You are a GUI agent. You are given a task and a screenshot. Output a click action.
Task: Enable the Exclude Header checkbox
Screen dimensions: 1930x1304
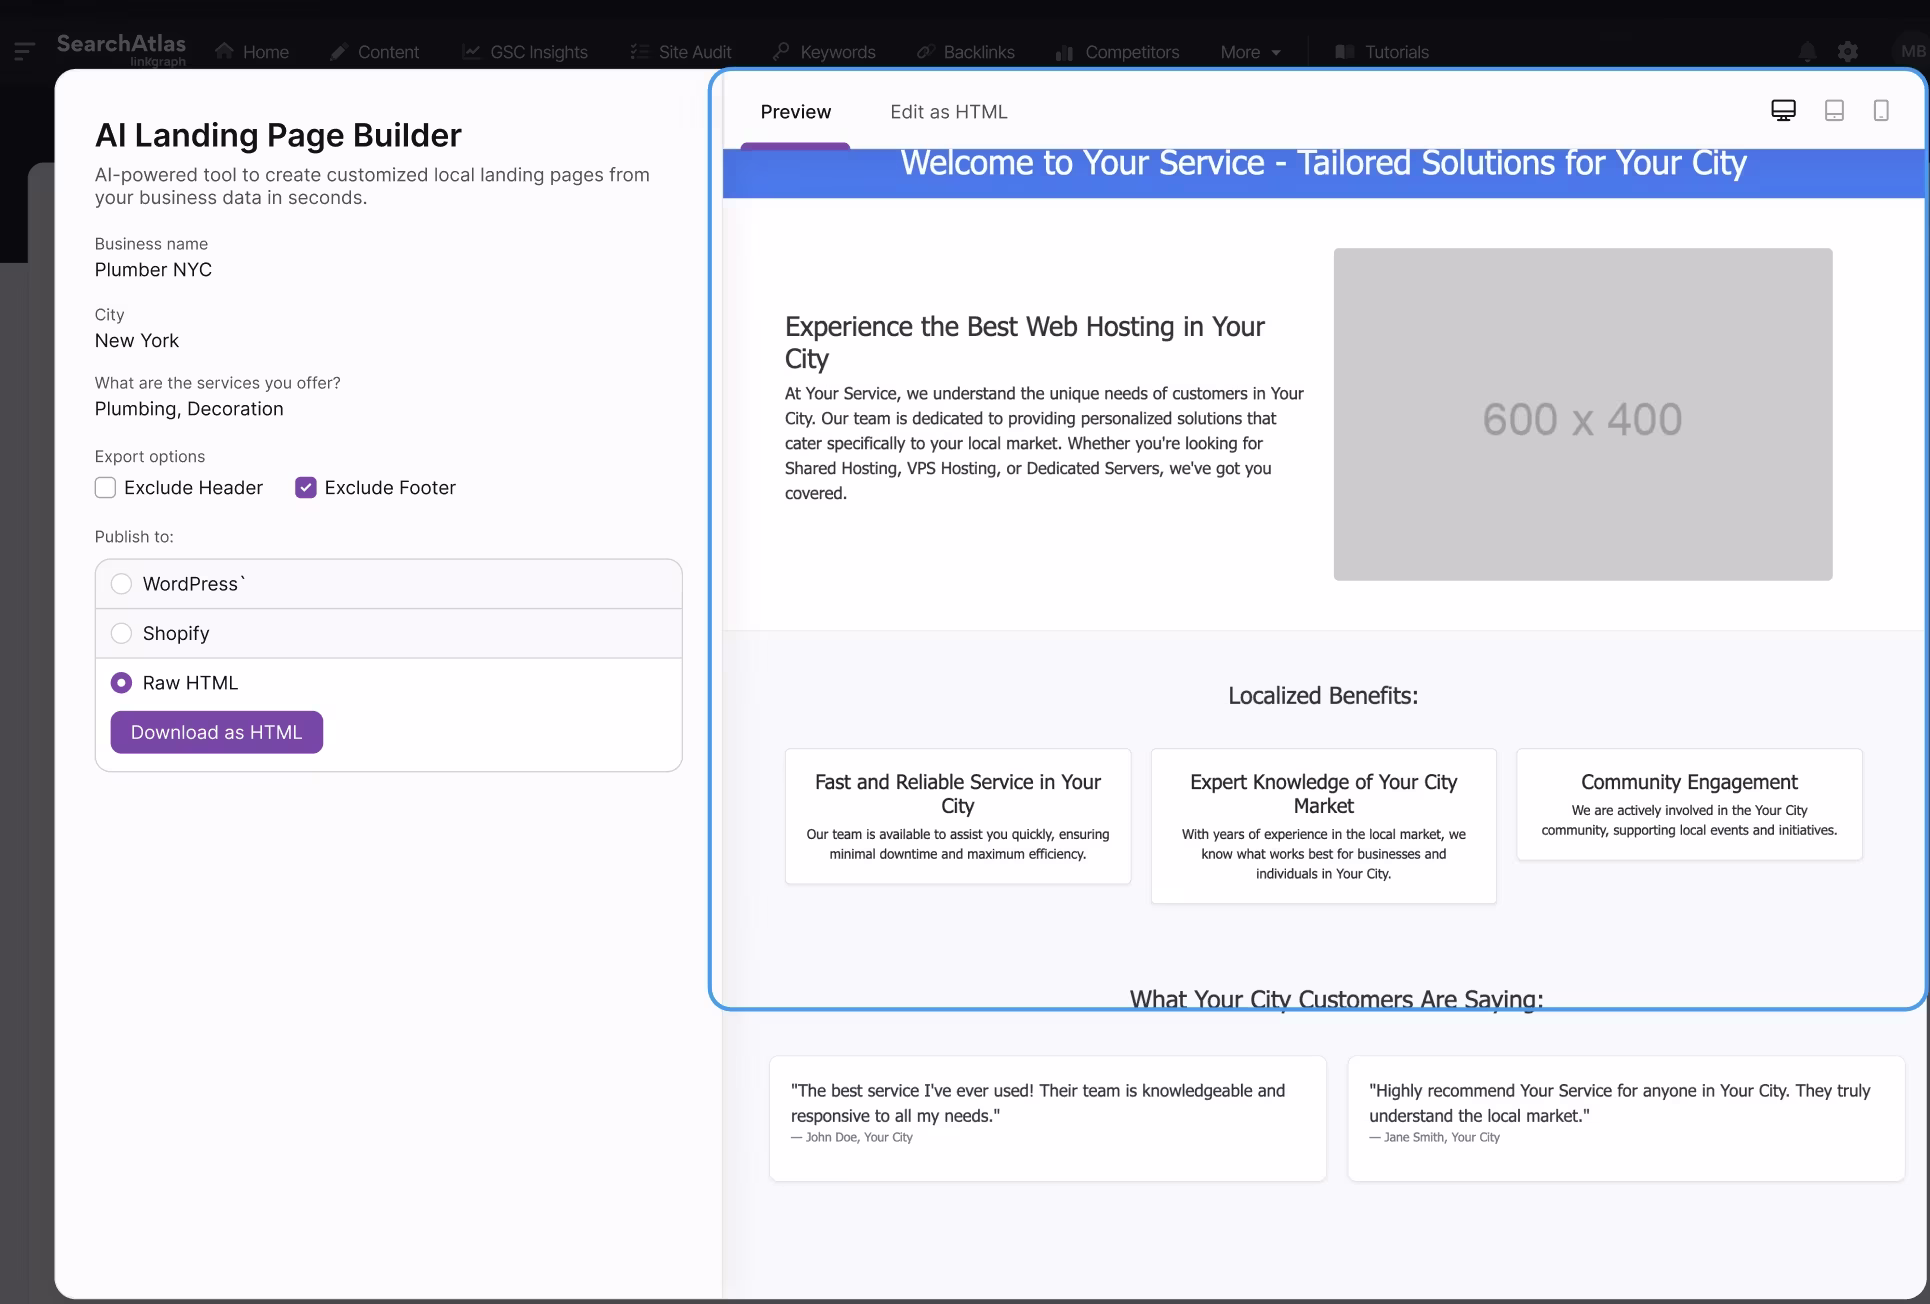[104, 487]
